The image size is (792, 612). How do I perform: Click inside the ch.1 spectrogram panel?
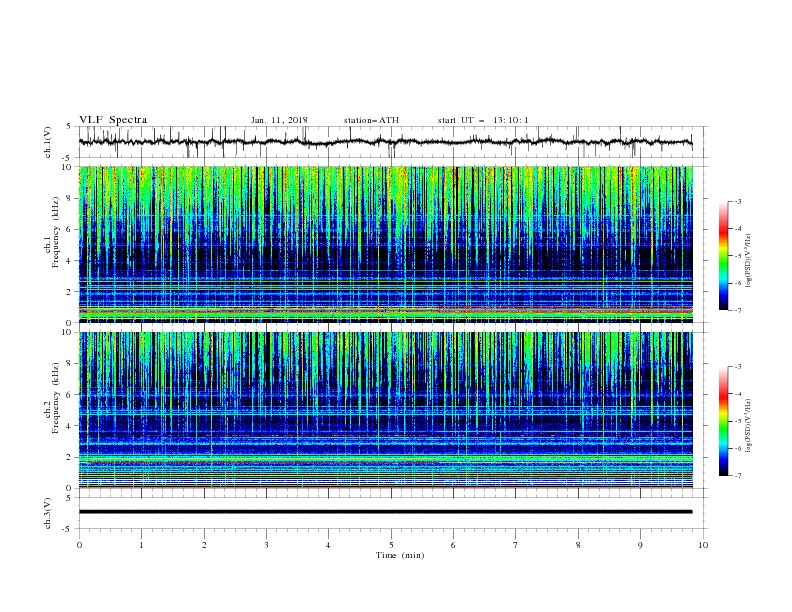click(385, 244)
